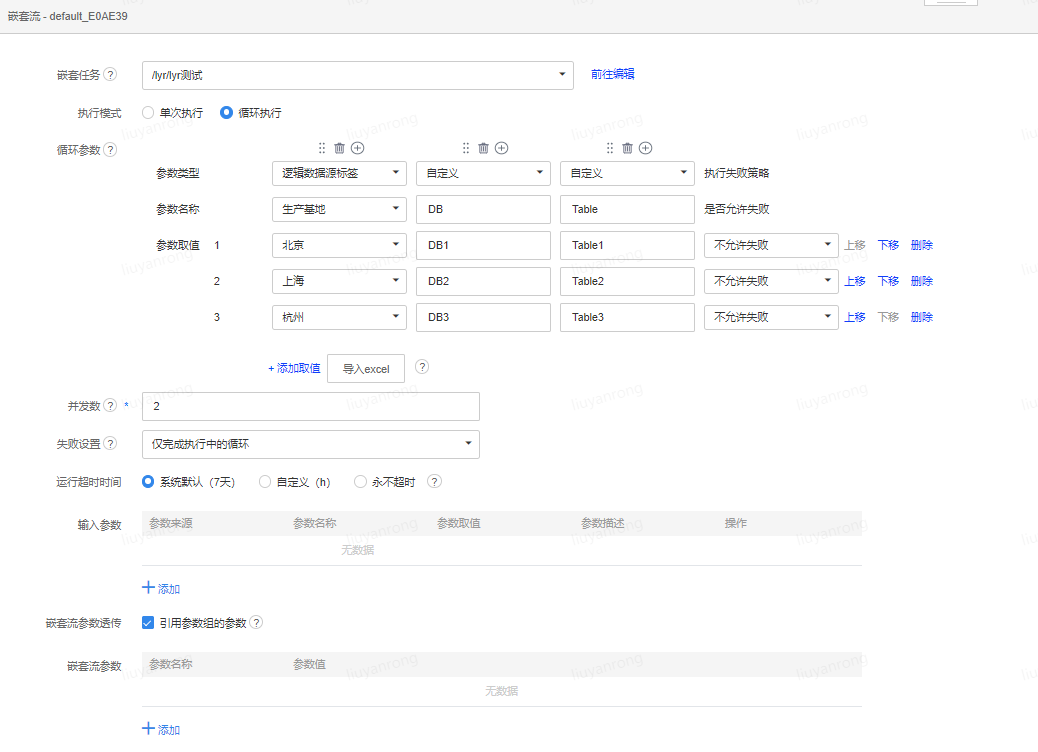Click the 导入excel button

(366, 369)
